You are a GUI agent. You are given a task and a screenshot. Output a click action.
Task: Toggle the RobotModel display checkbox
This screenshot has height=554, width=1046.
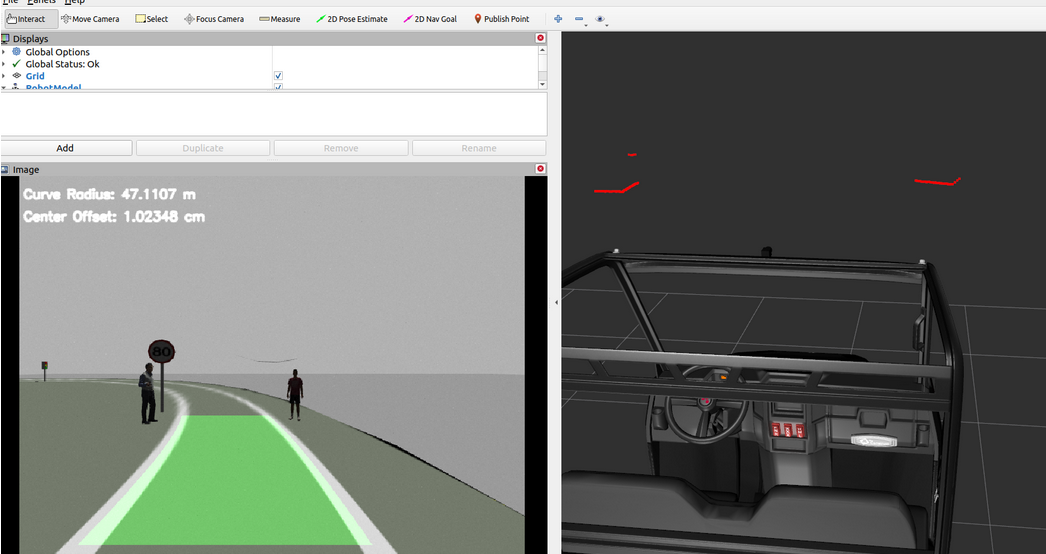coord(278,87)
